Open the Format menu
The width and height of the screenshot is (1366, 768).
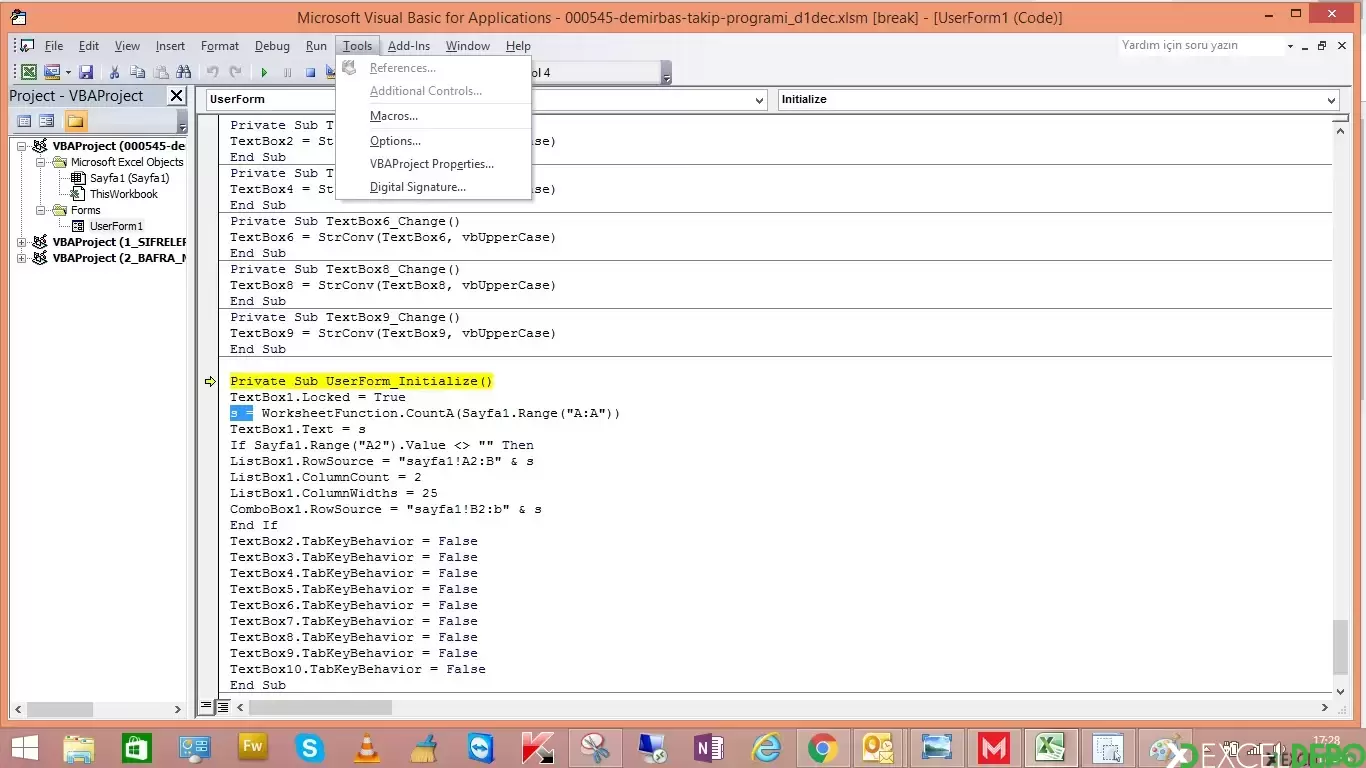pyautogui.click(x=220, y=46)
